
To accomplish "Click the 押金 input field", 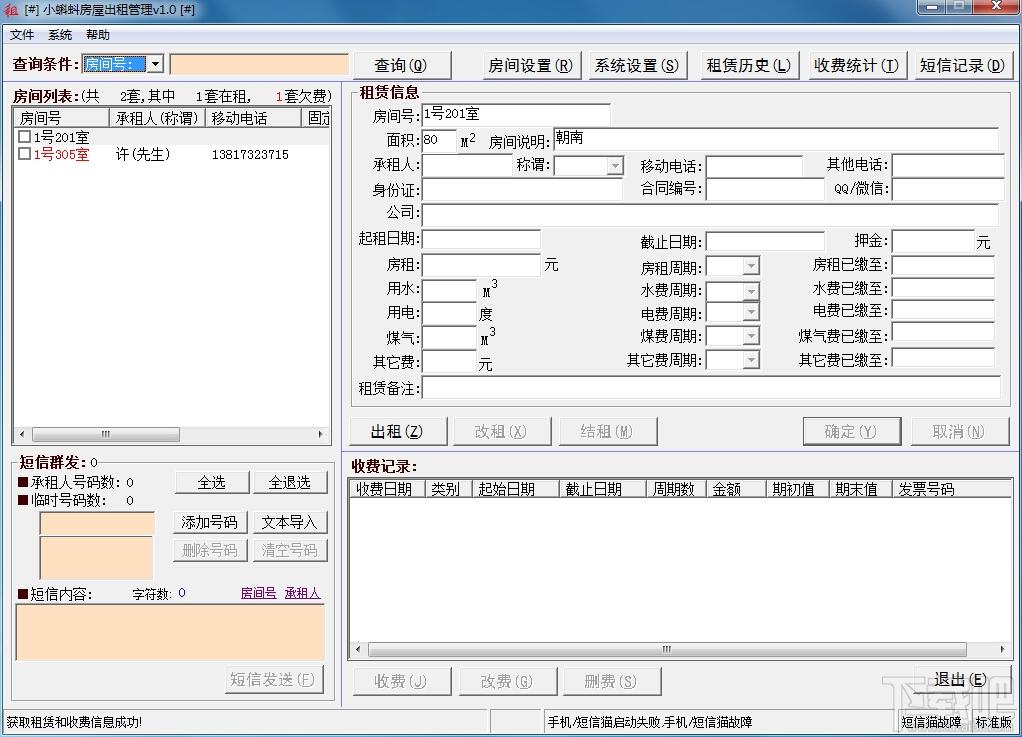I will click(x=933, y=241).
